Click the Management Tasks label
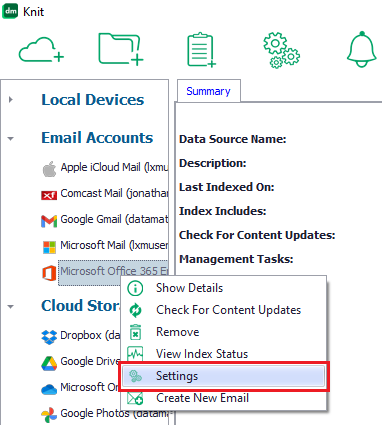This screenshot has height=425, width=382. (236, 259)
